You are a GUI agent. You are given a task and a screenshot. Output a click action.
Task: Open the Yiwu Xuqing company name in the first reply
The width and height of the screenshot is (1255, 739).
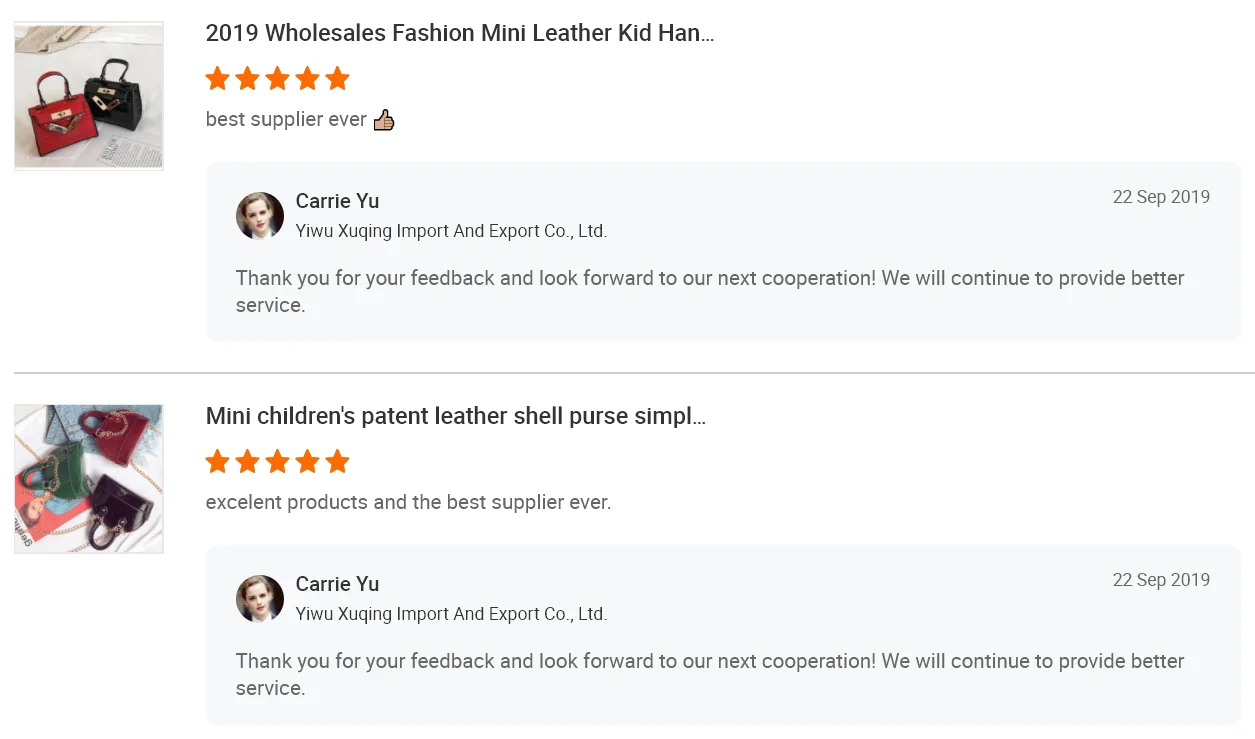click(451, 231)
